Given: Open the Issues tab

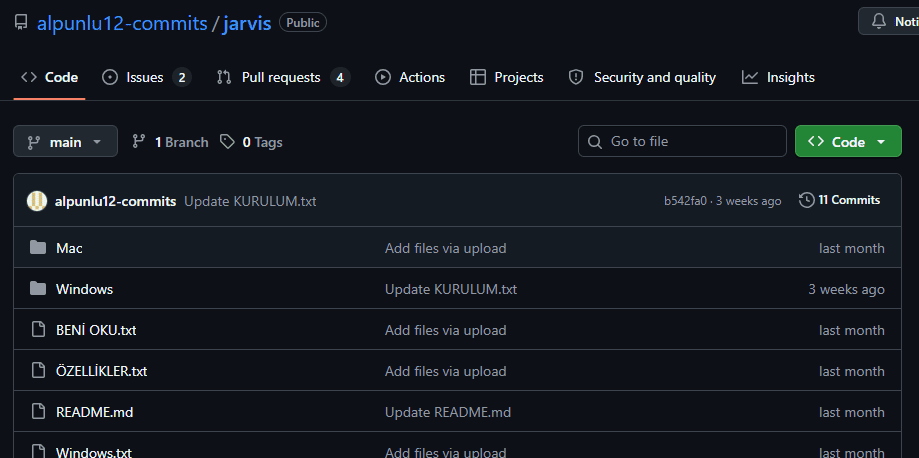Looking at the screenshot, I should (x=147, y=77).
